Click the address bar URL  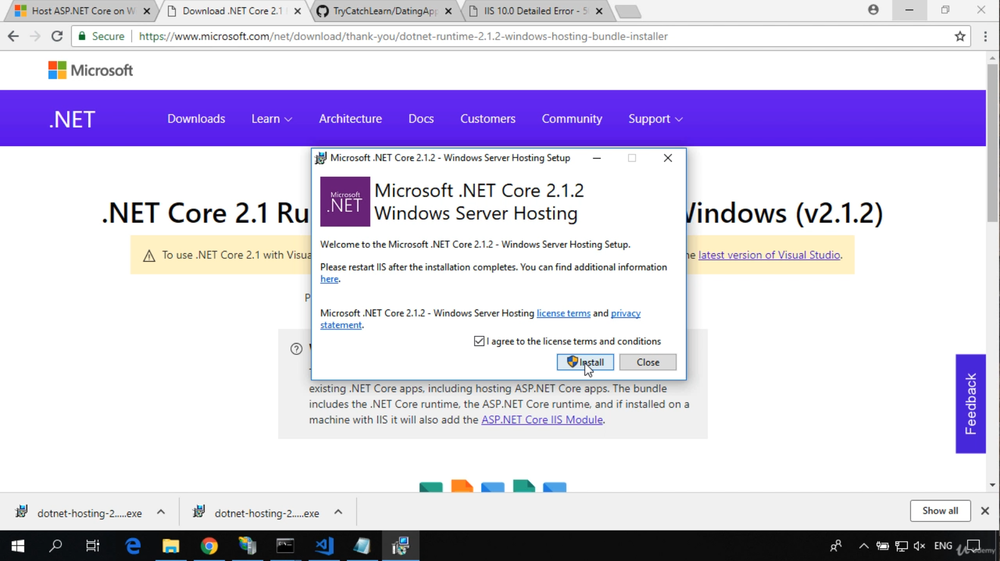tap(403, 36)
